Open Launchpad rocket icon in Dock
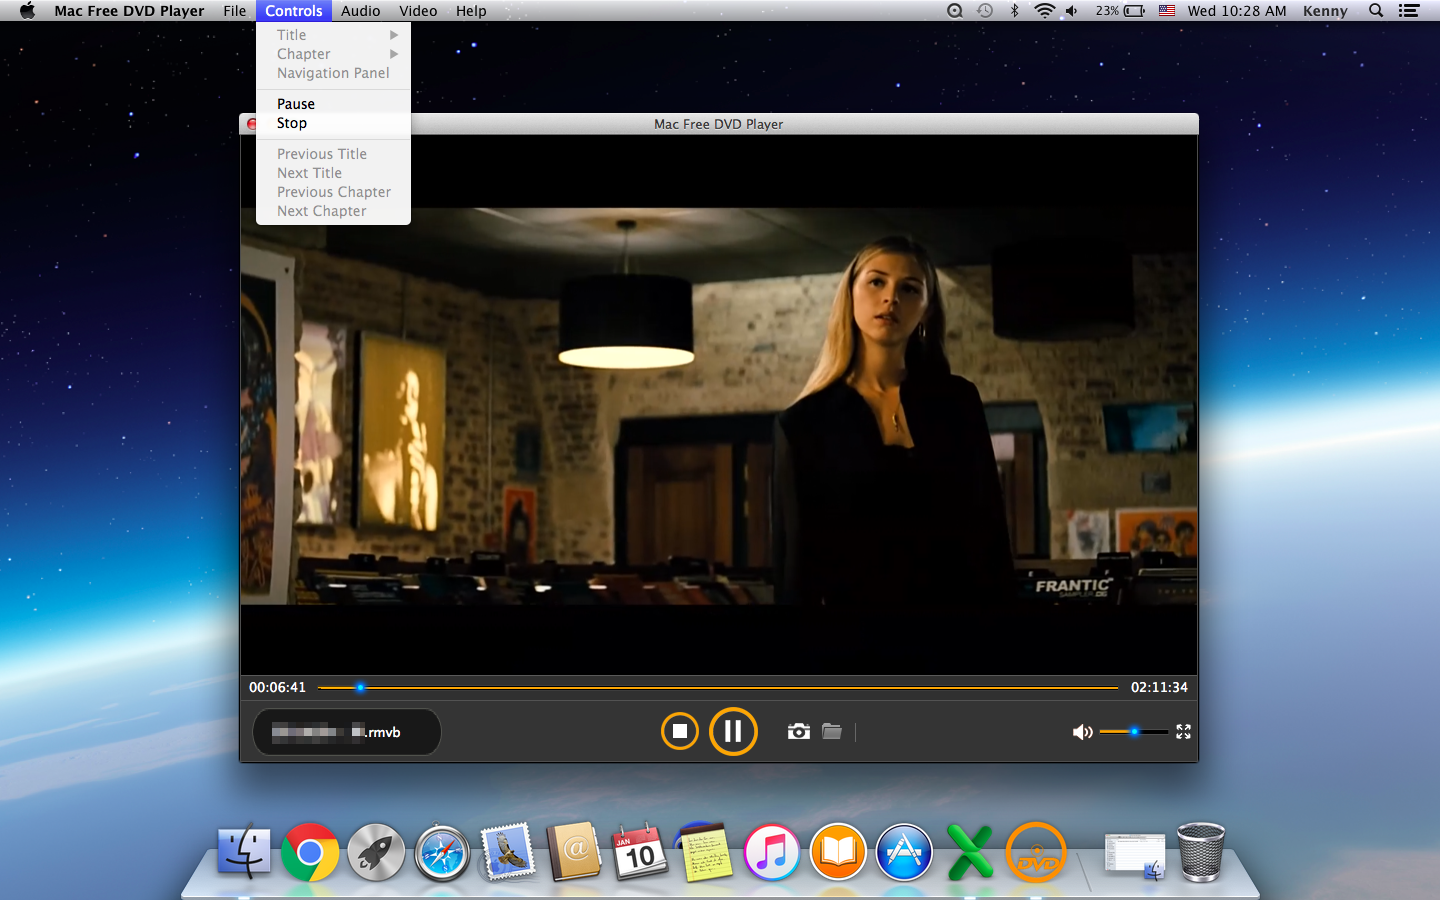Screen dimensions: 1440x900 pos(376,852)
